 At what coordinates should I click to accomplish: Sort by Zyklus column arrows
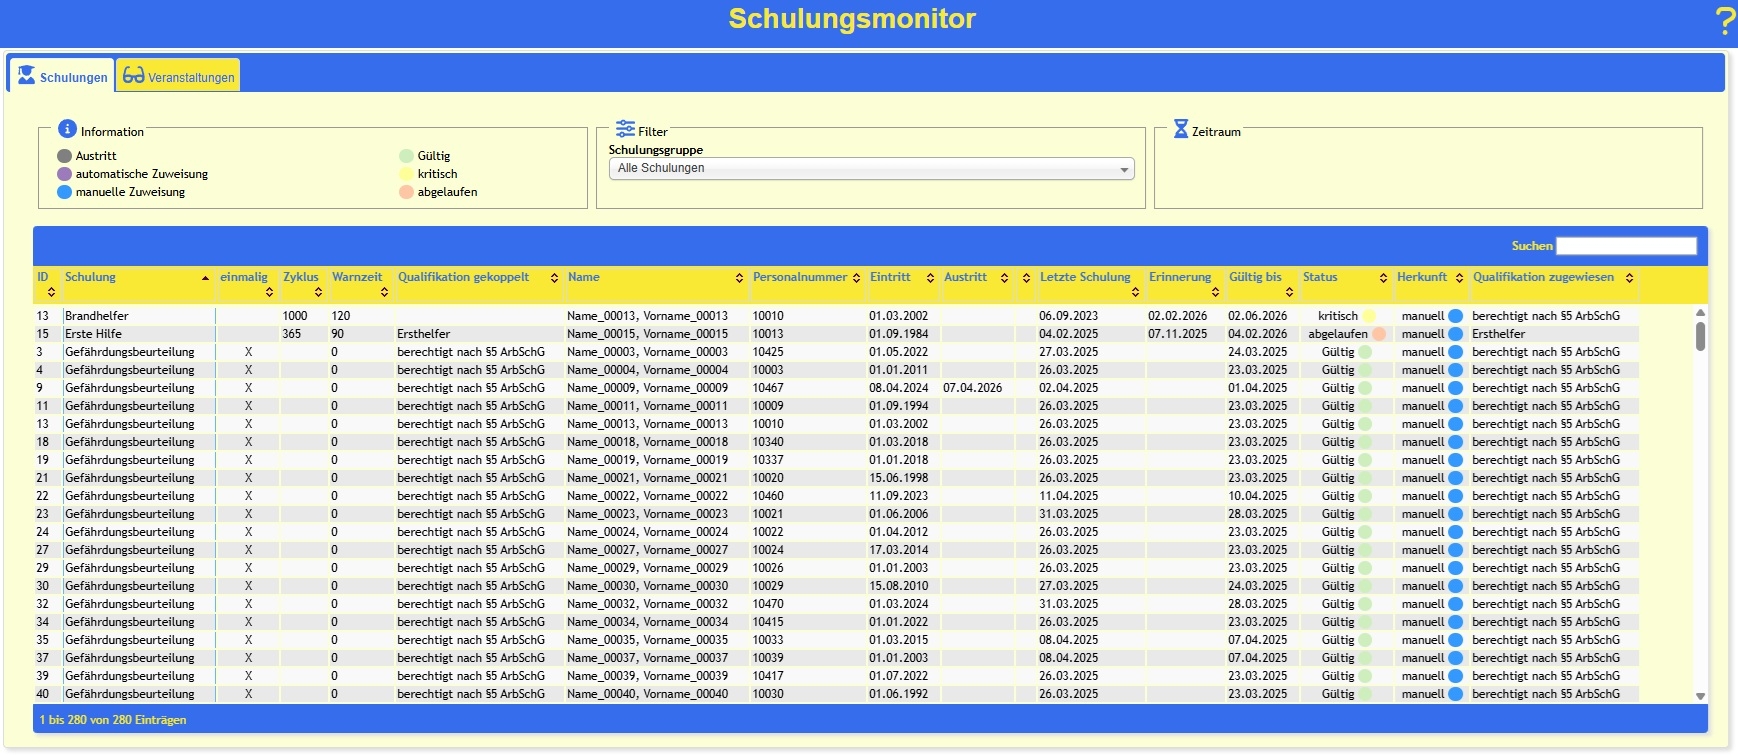tap(318, 292)
